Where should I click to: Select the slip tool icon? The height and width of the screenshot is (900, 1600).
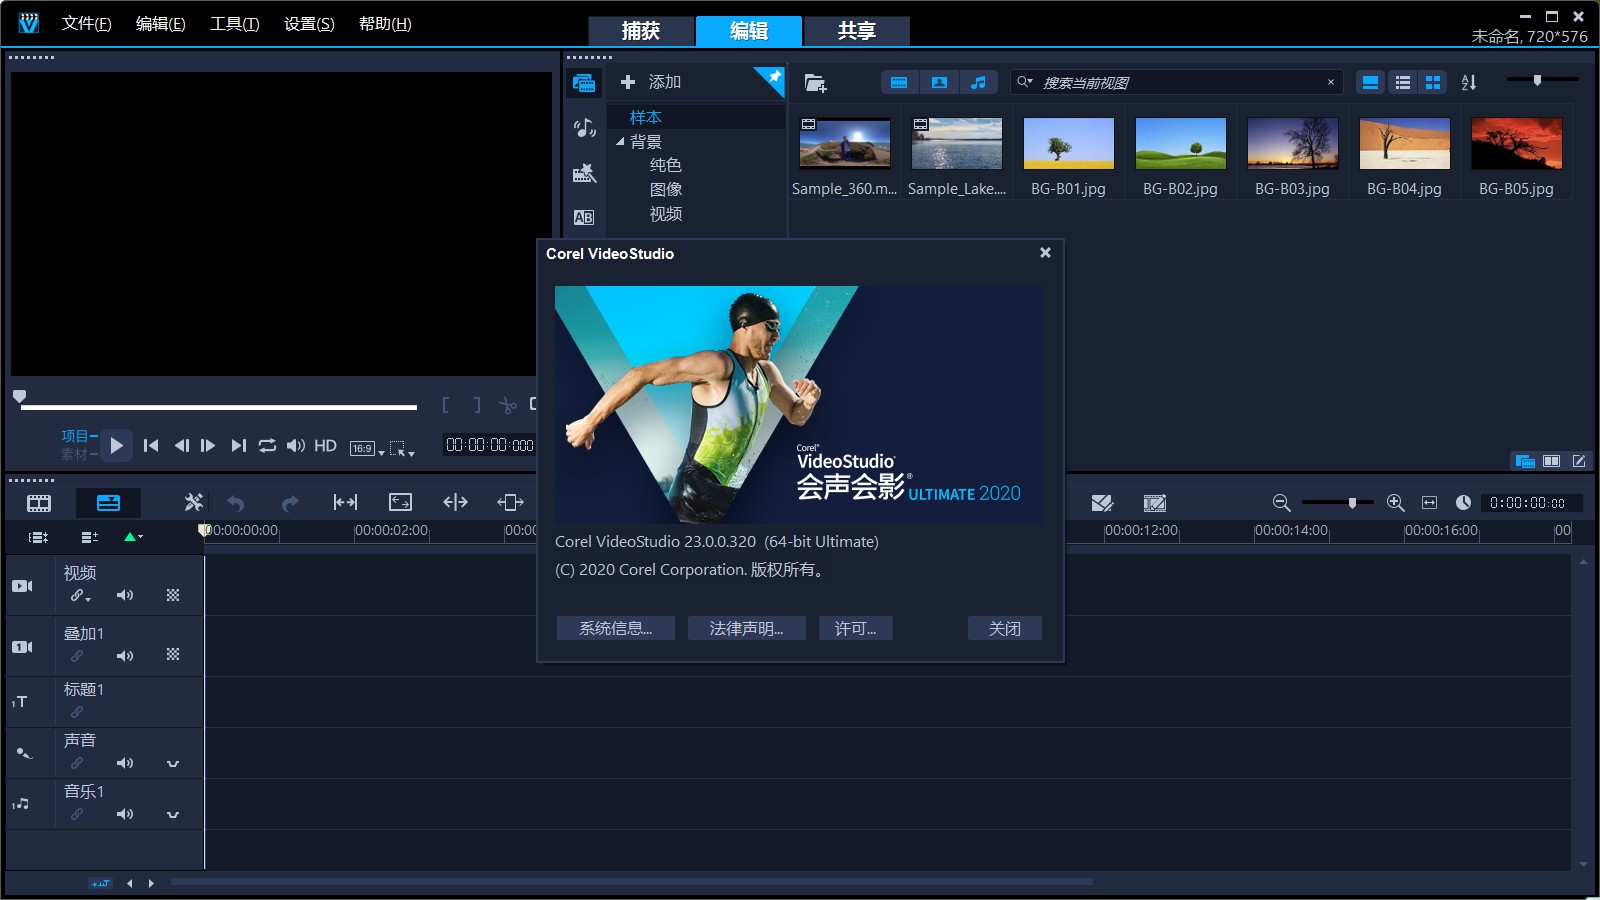point(345,502)
